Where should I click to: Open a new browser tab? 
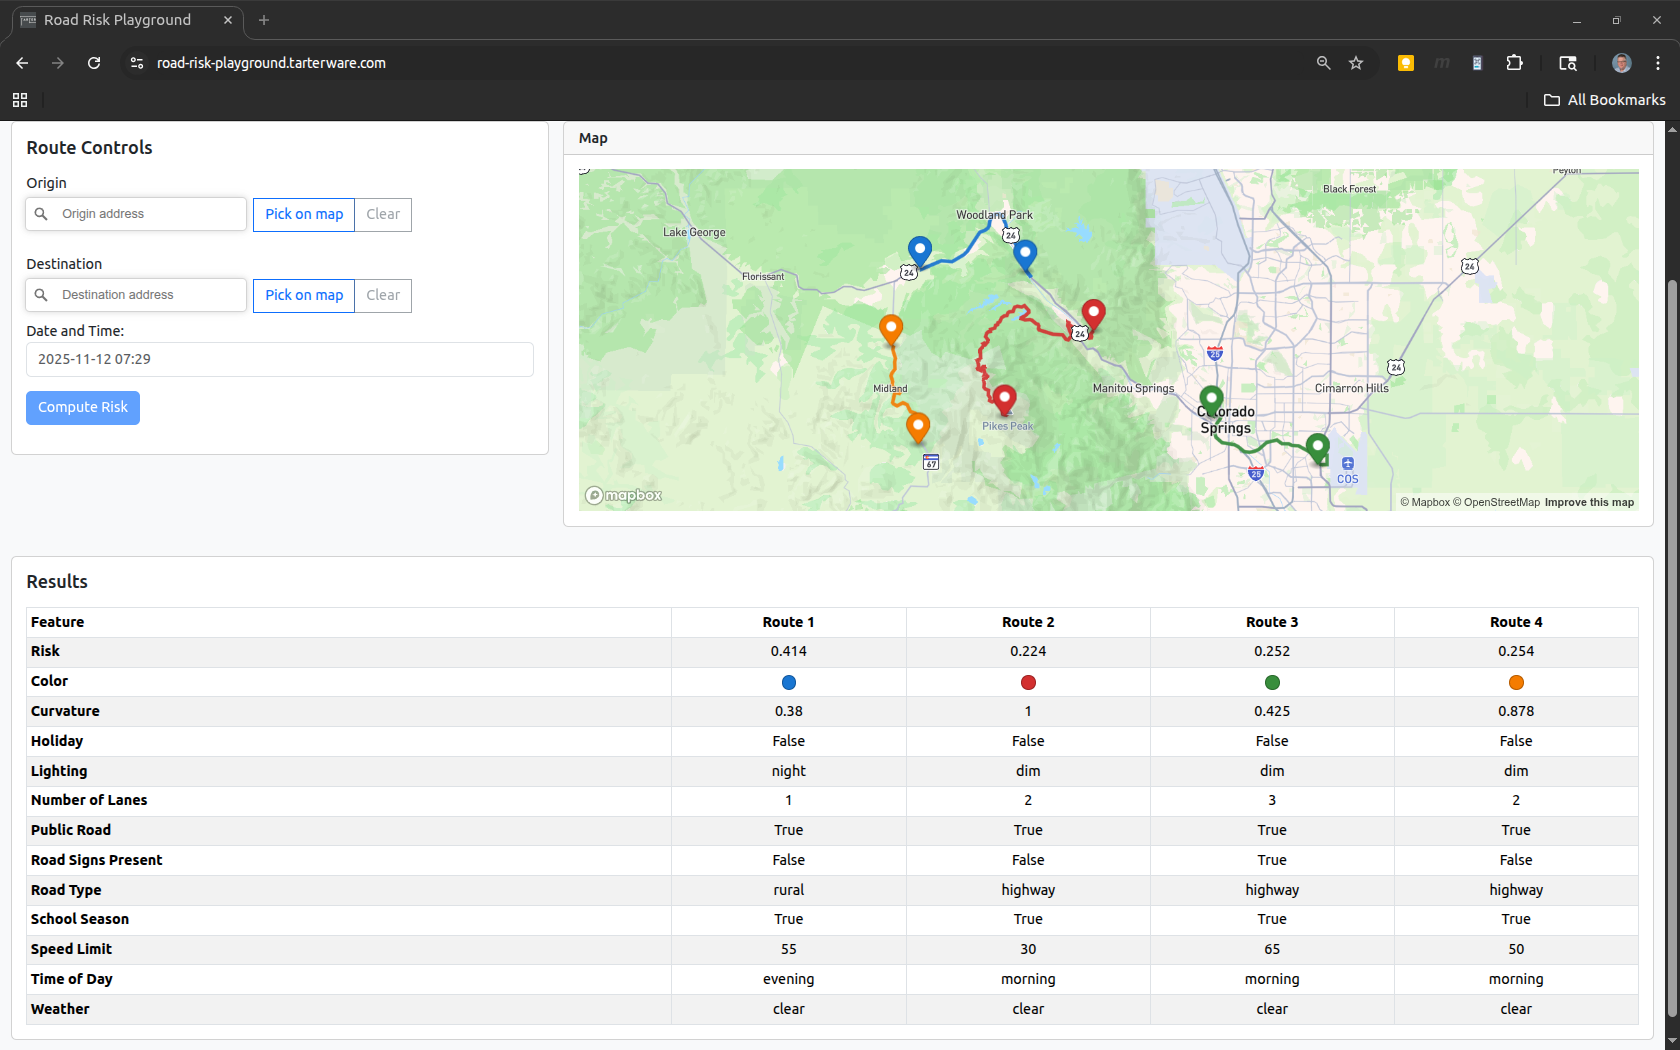(263, 20)
